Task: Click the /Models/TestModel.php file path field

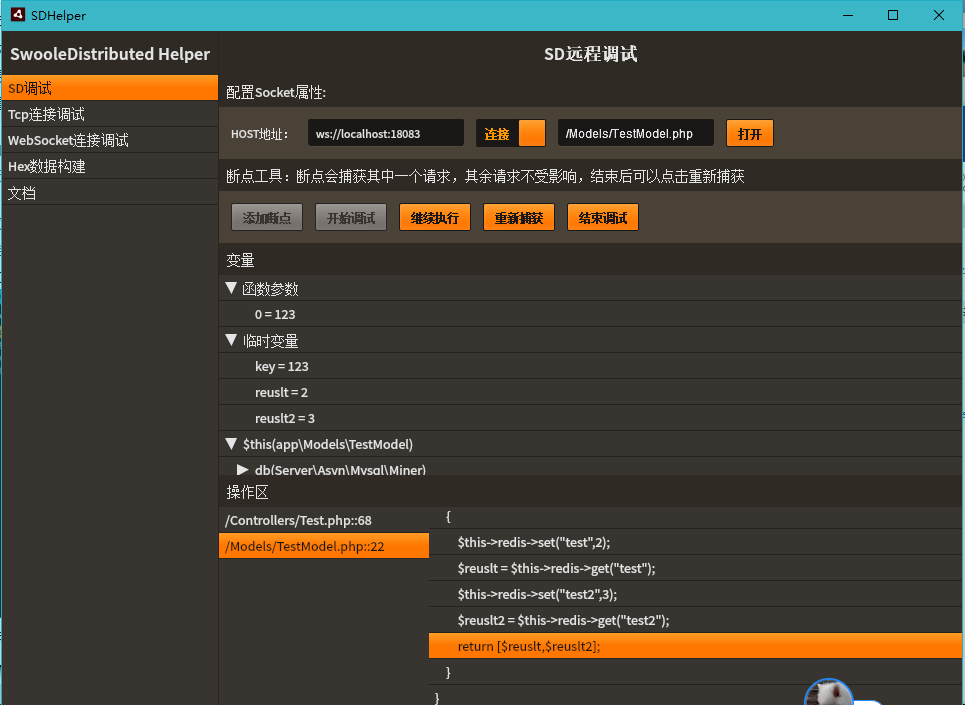Action: pos(635,133)
